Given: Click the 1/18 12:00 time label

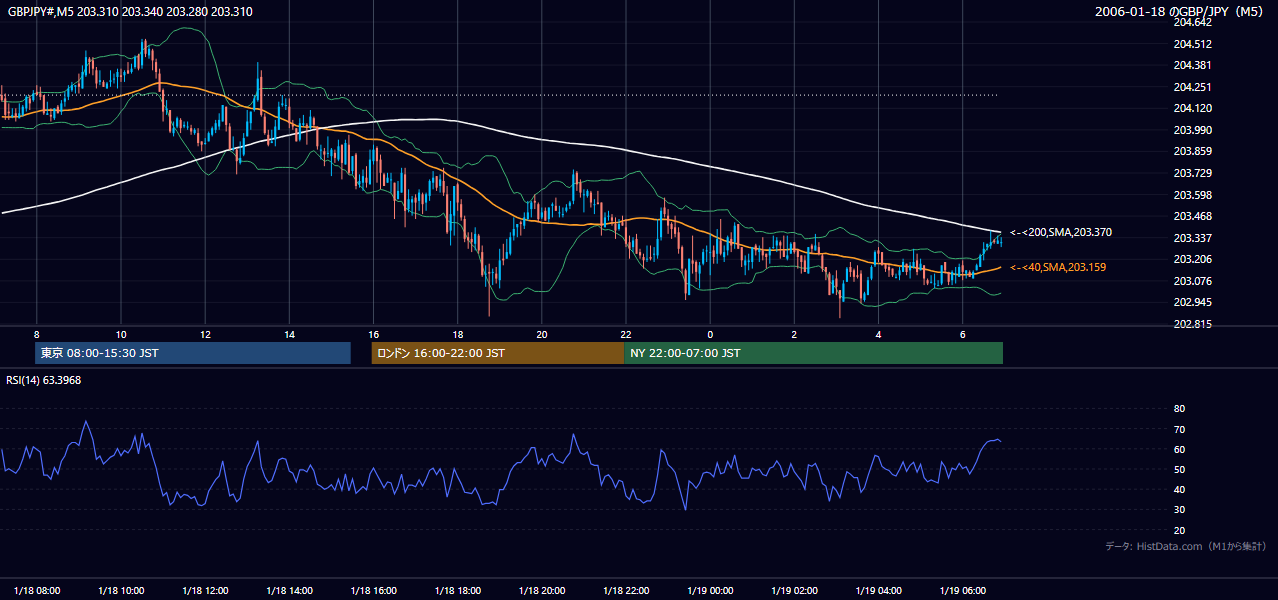Looking at the screenshot, I should tap(205, 590).
